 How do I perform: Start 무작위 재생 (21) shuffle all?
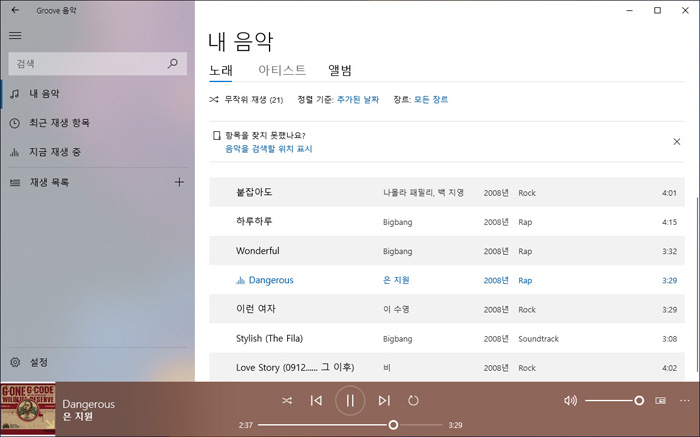[x=246, y=100]
